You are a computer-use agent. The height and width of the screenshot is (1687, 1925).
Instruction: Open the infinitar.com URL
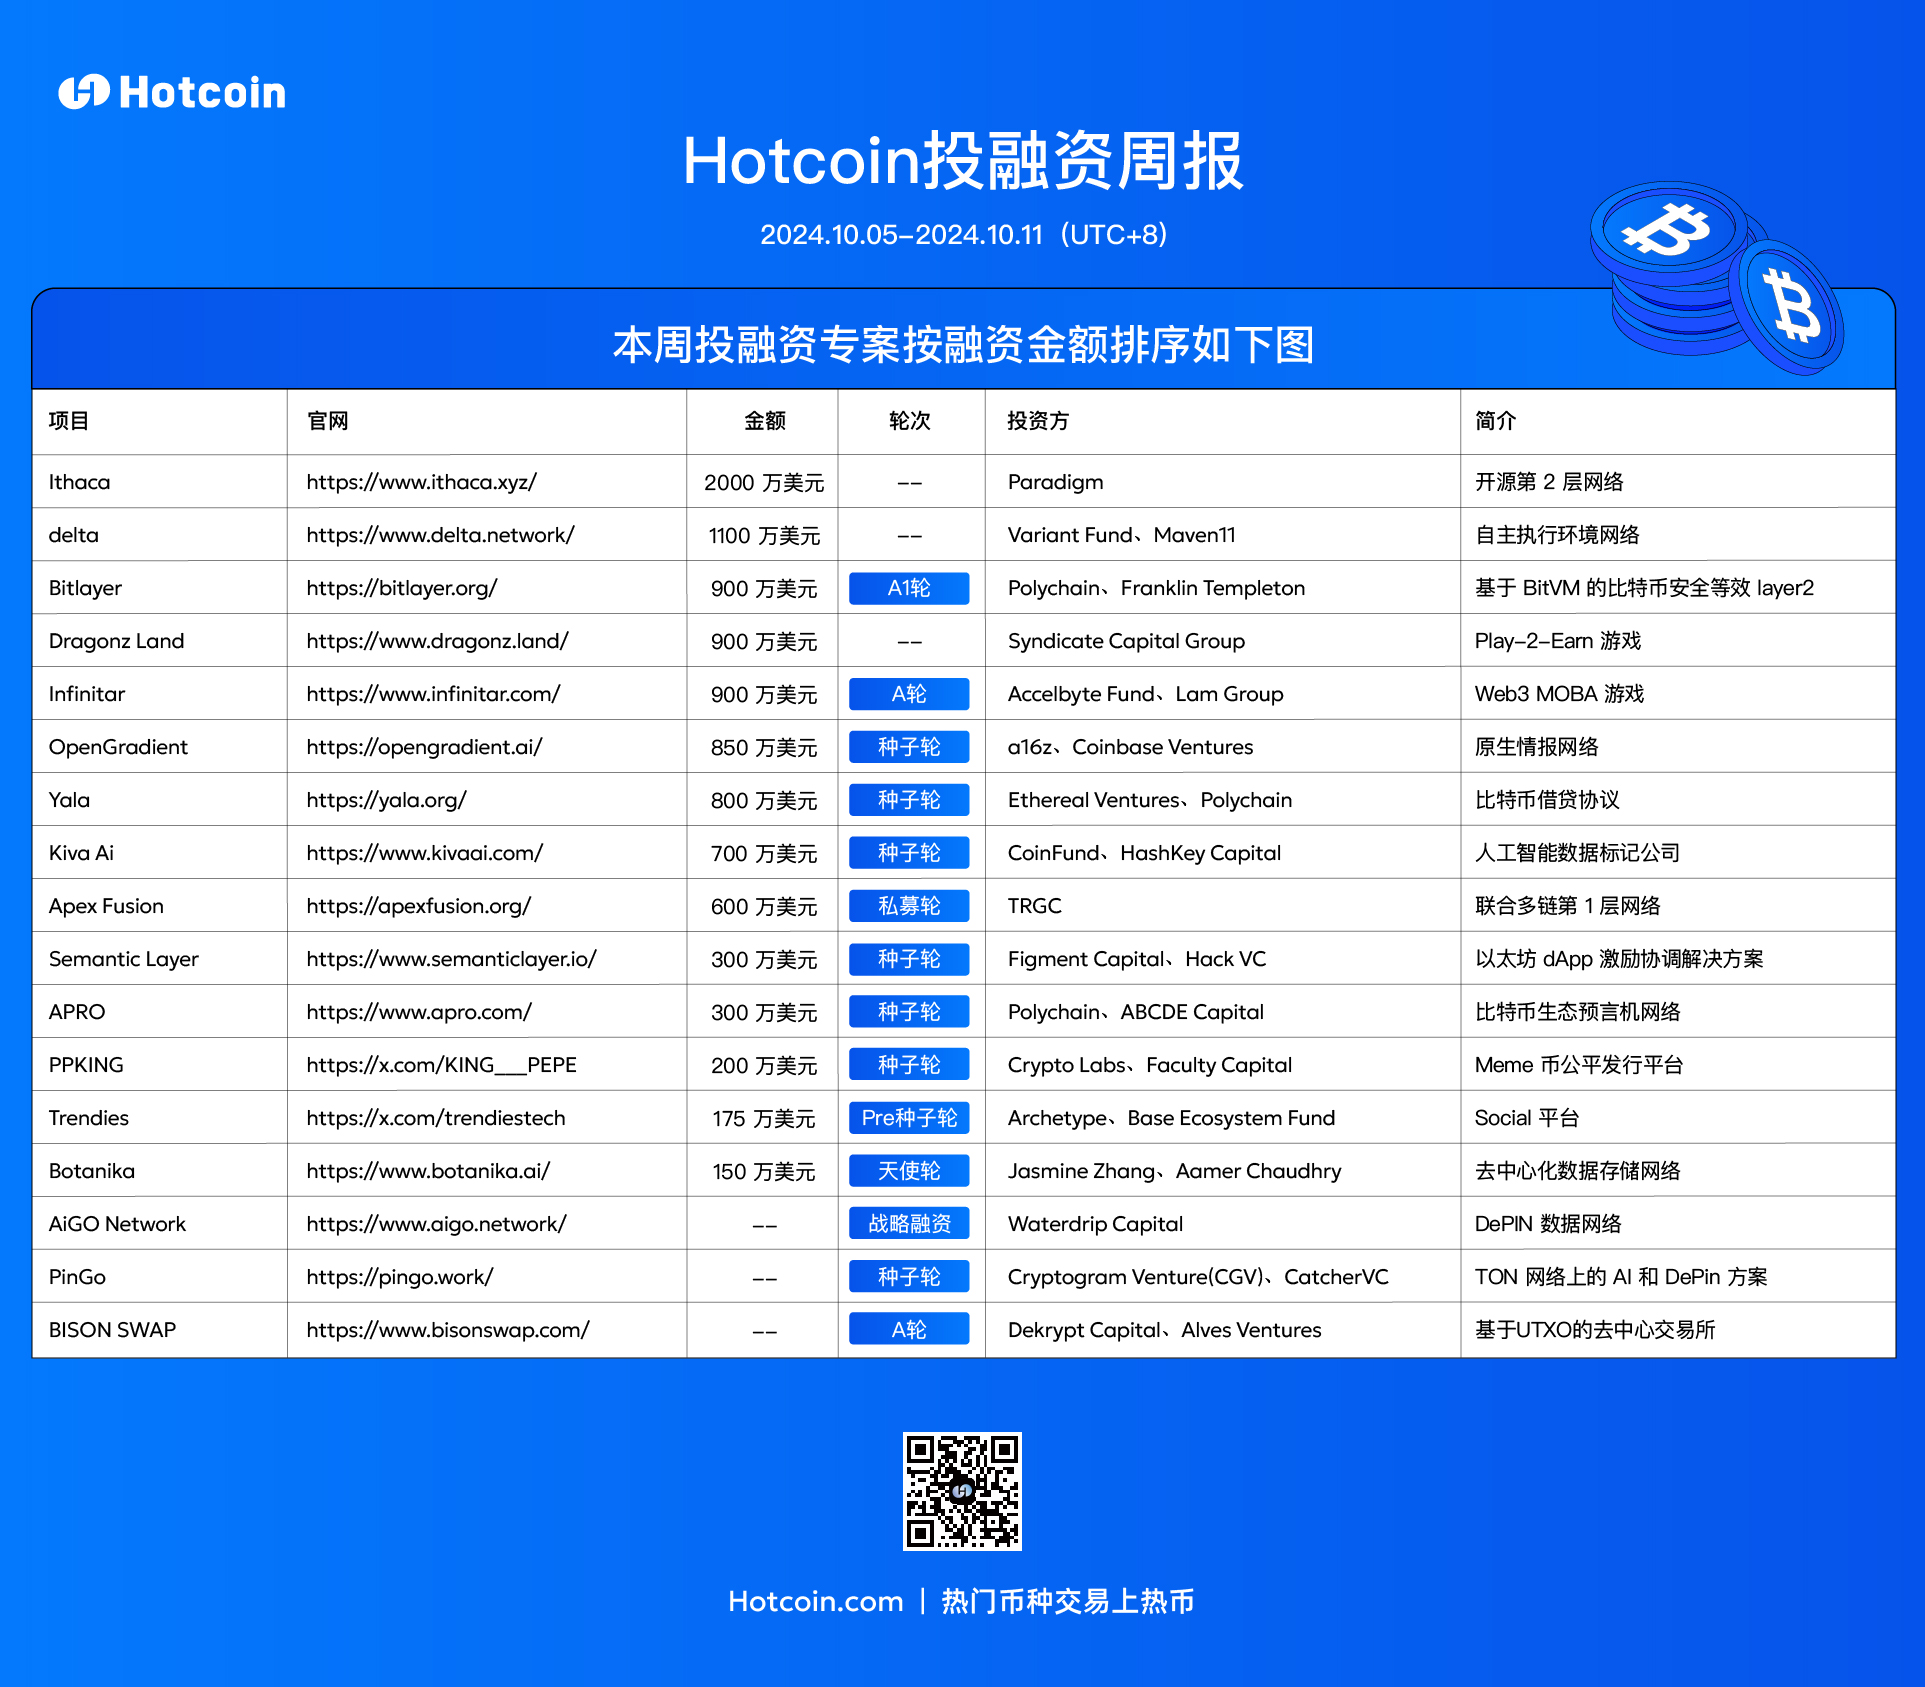pos(433,694)
